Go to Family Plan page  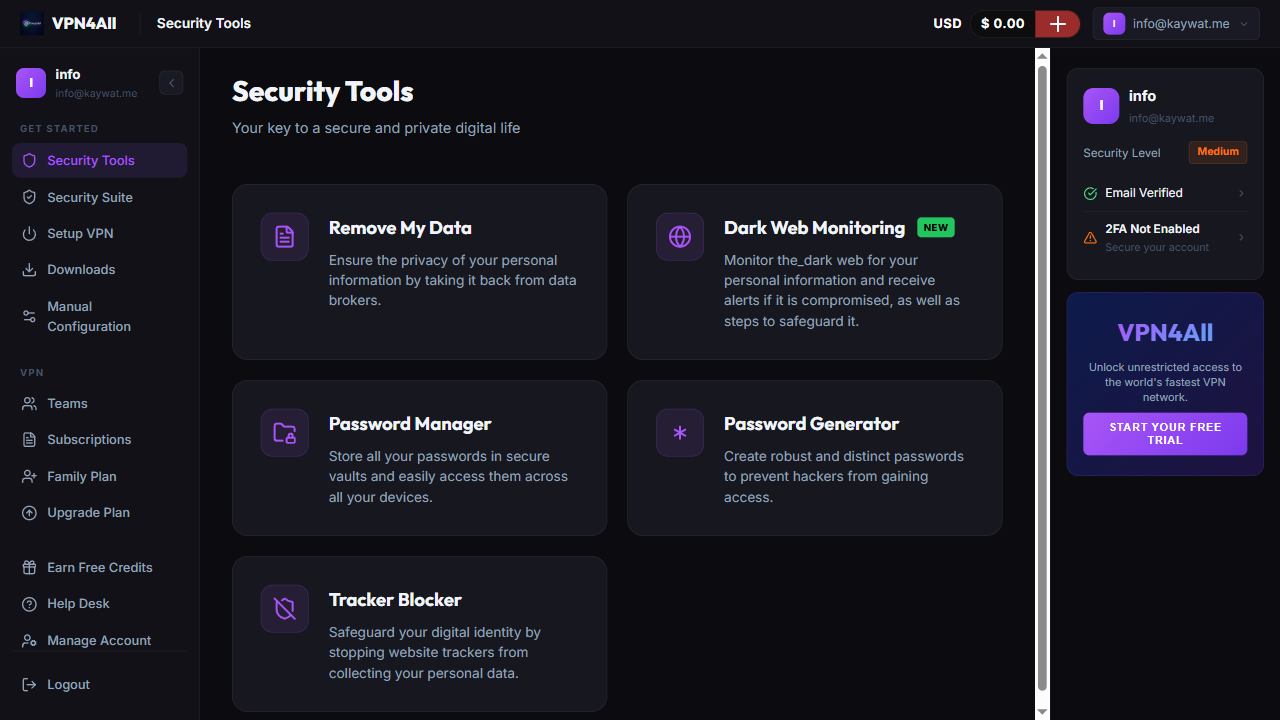click(x=100, y=476)
